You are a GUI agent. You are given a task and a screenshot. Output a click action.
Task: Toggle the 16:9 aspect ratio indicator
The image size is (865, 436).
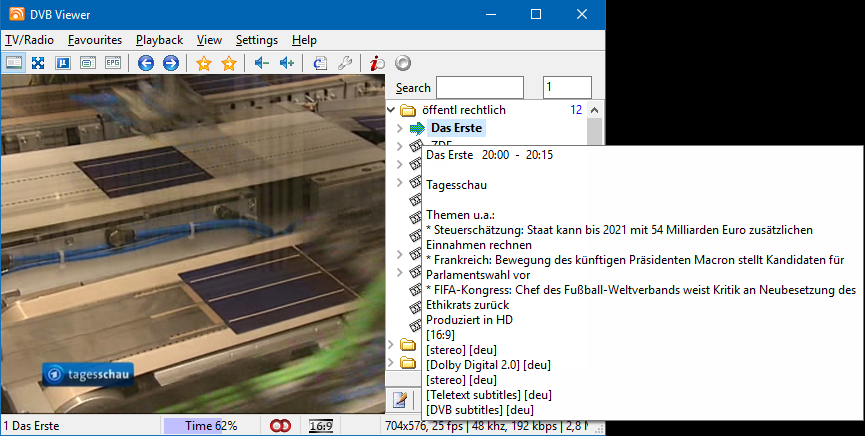click(321, 426)
